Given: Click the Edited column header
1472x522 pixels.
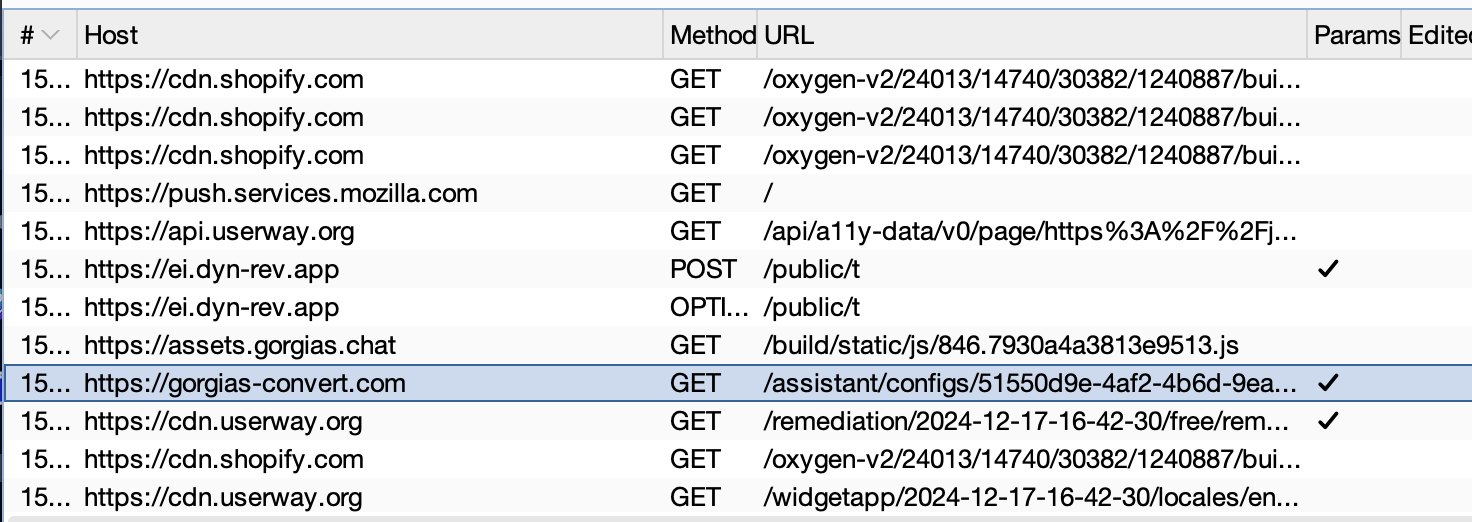Looking at the screenshot, I should pyautogui.click(x=1440, y=35).
